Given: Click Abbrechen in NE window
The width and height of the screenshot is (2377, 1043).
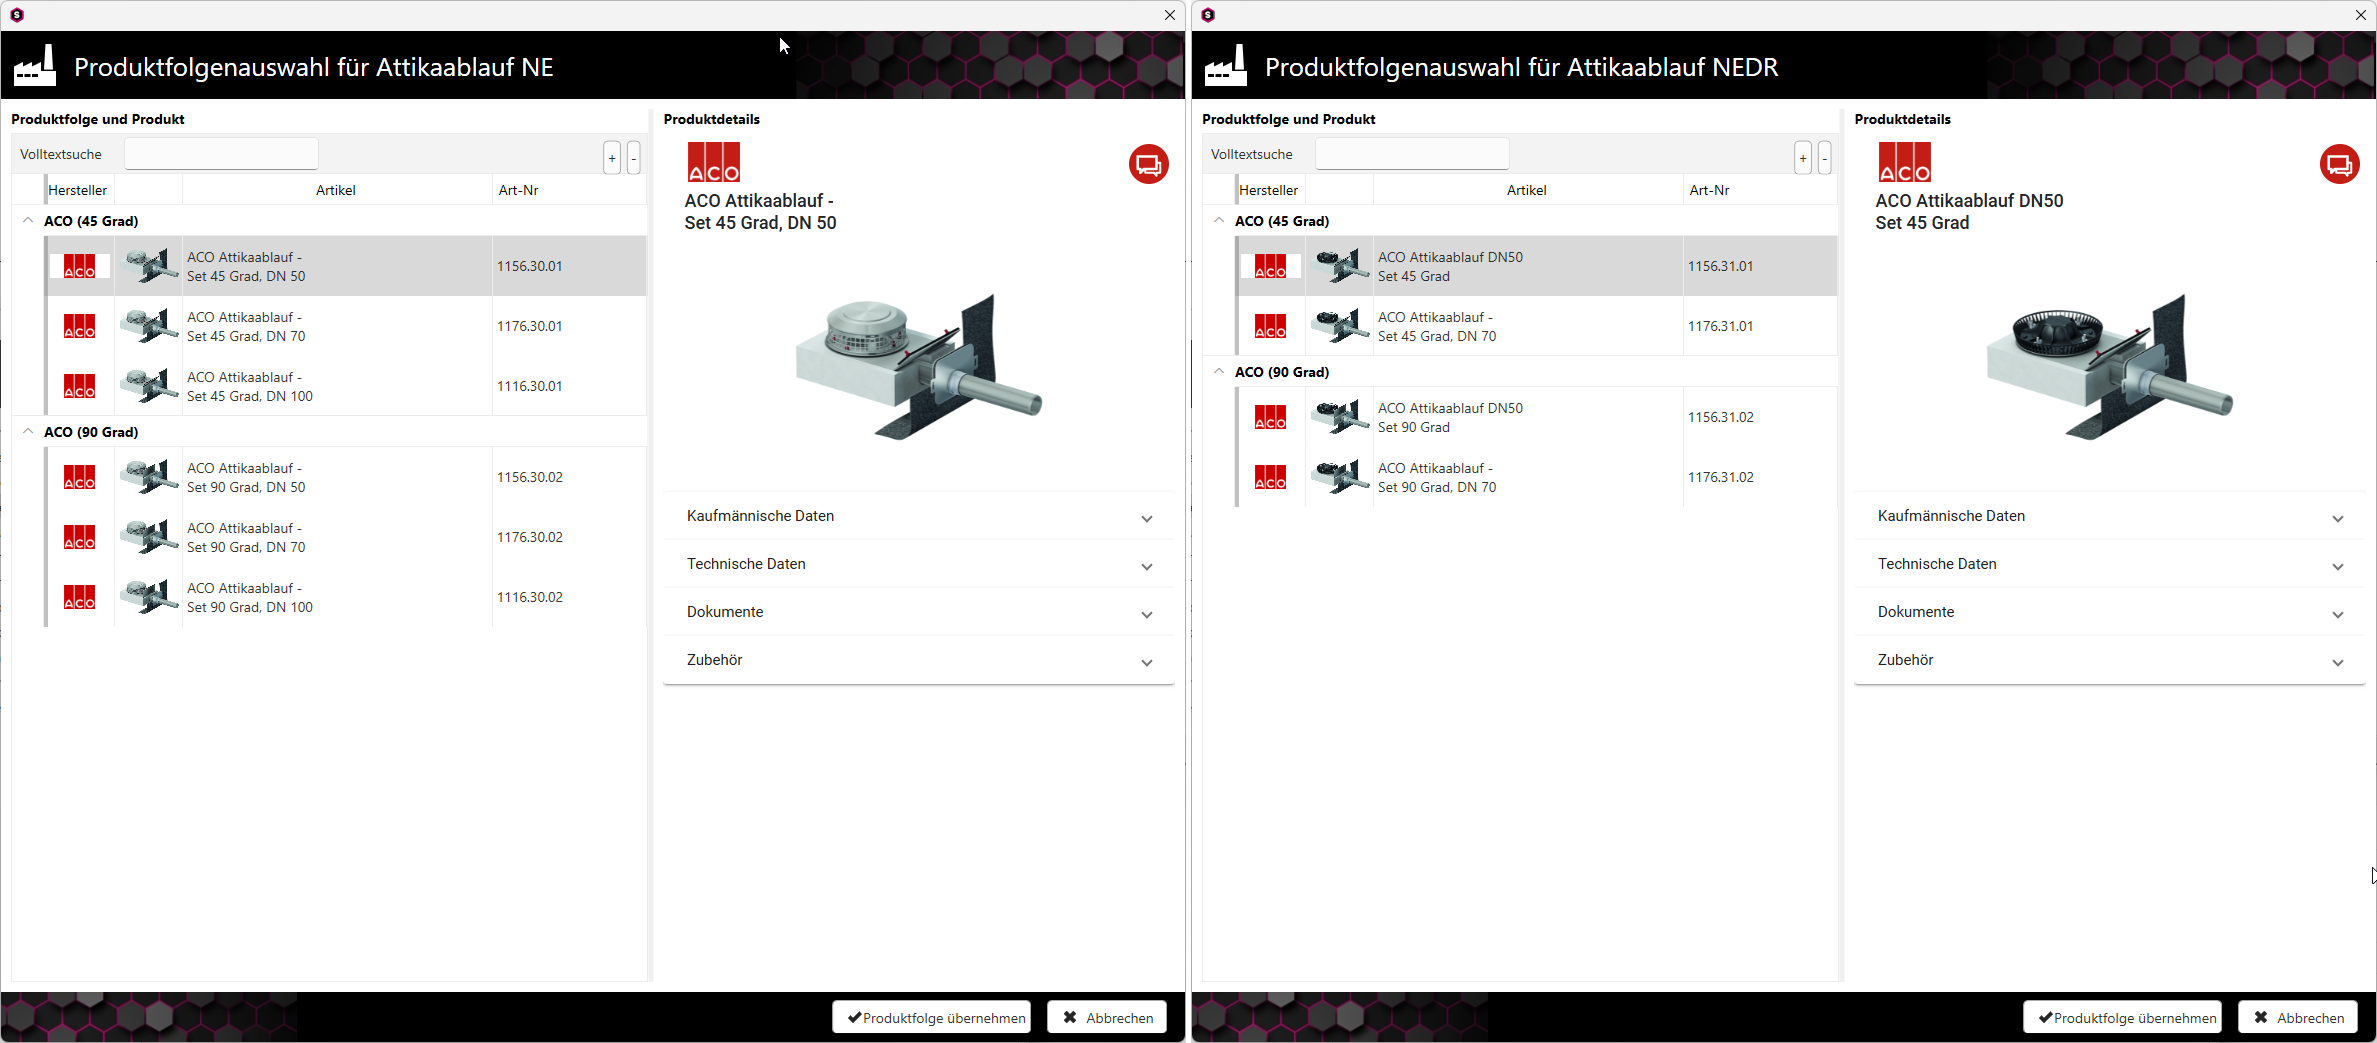Looking at the screenshot, I should tap(1107, 1017).
